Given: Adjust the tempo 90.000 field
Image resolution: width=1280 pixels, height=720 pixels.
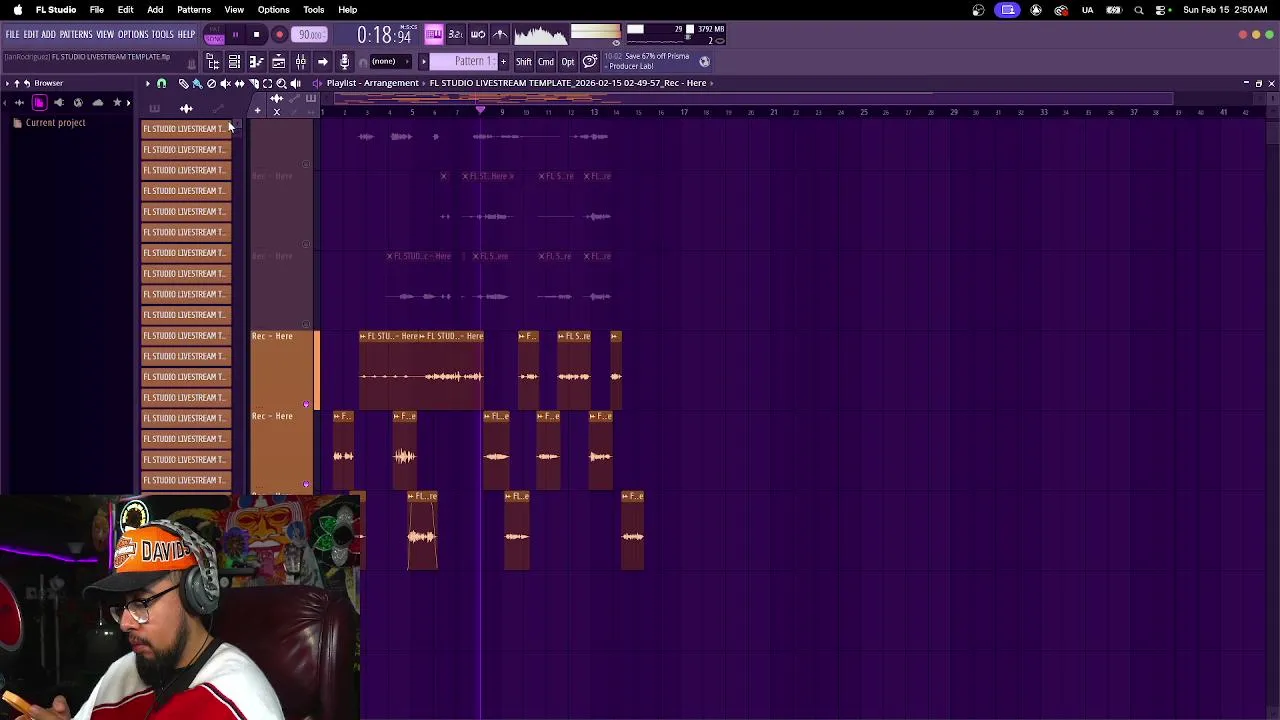Looking at the screenshot, I should tap(310, 35).
